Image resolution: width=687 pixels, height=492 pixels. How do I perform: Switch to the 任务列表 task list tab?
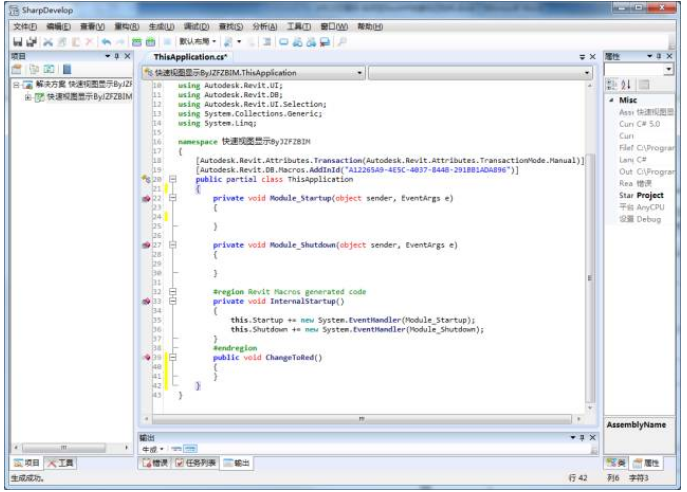coord(195,463)
